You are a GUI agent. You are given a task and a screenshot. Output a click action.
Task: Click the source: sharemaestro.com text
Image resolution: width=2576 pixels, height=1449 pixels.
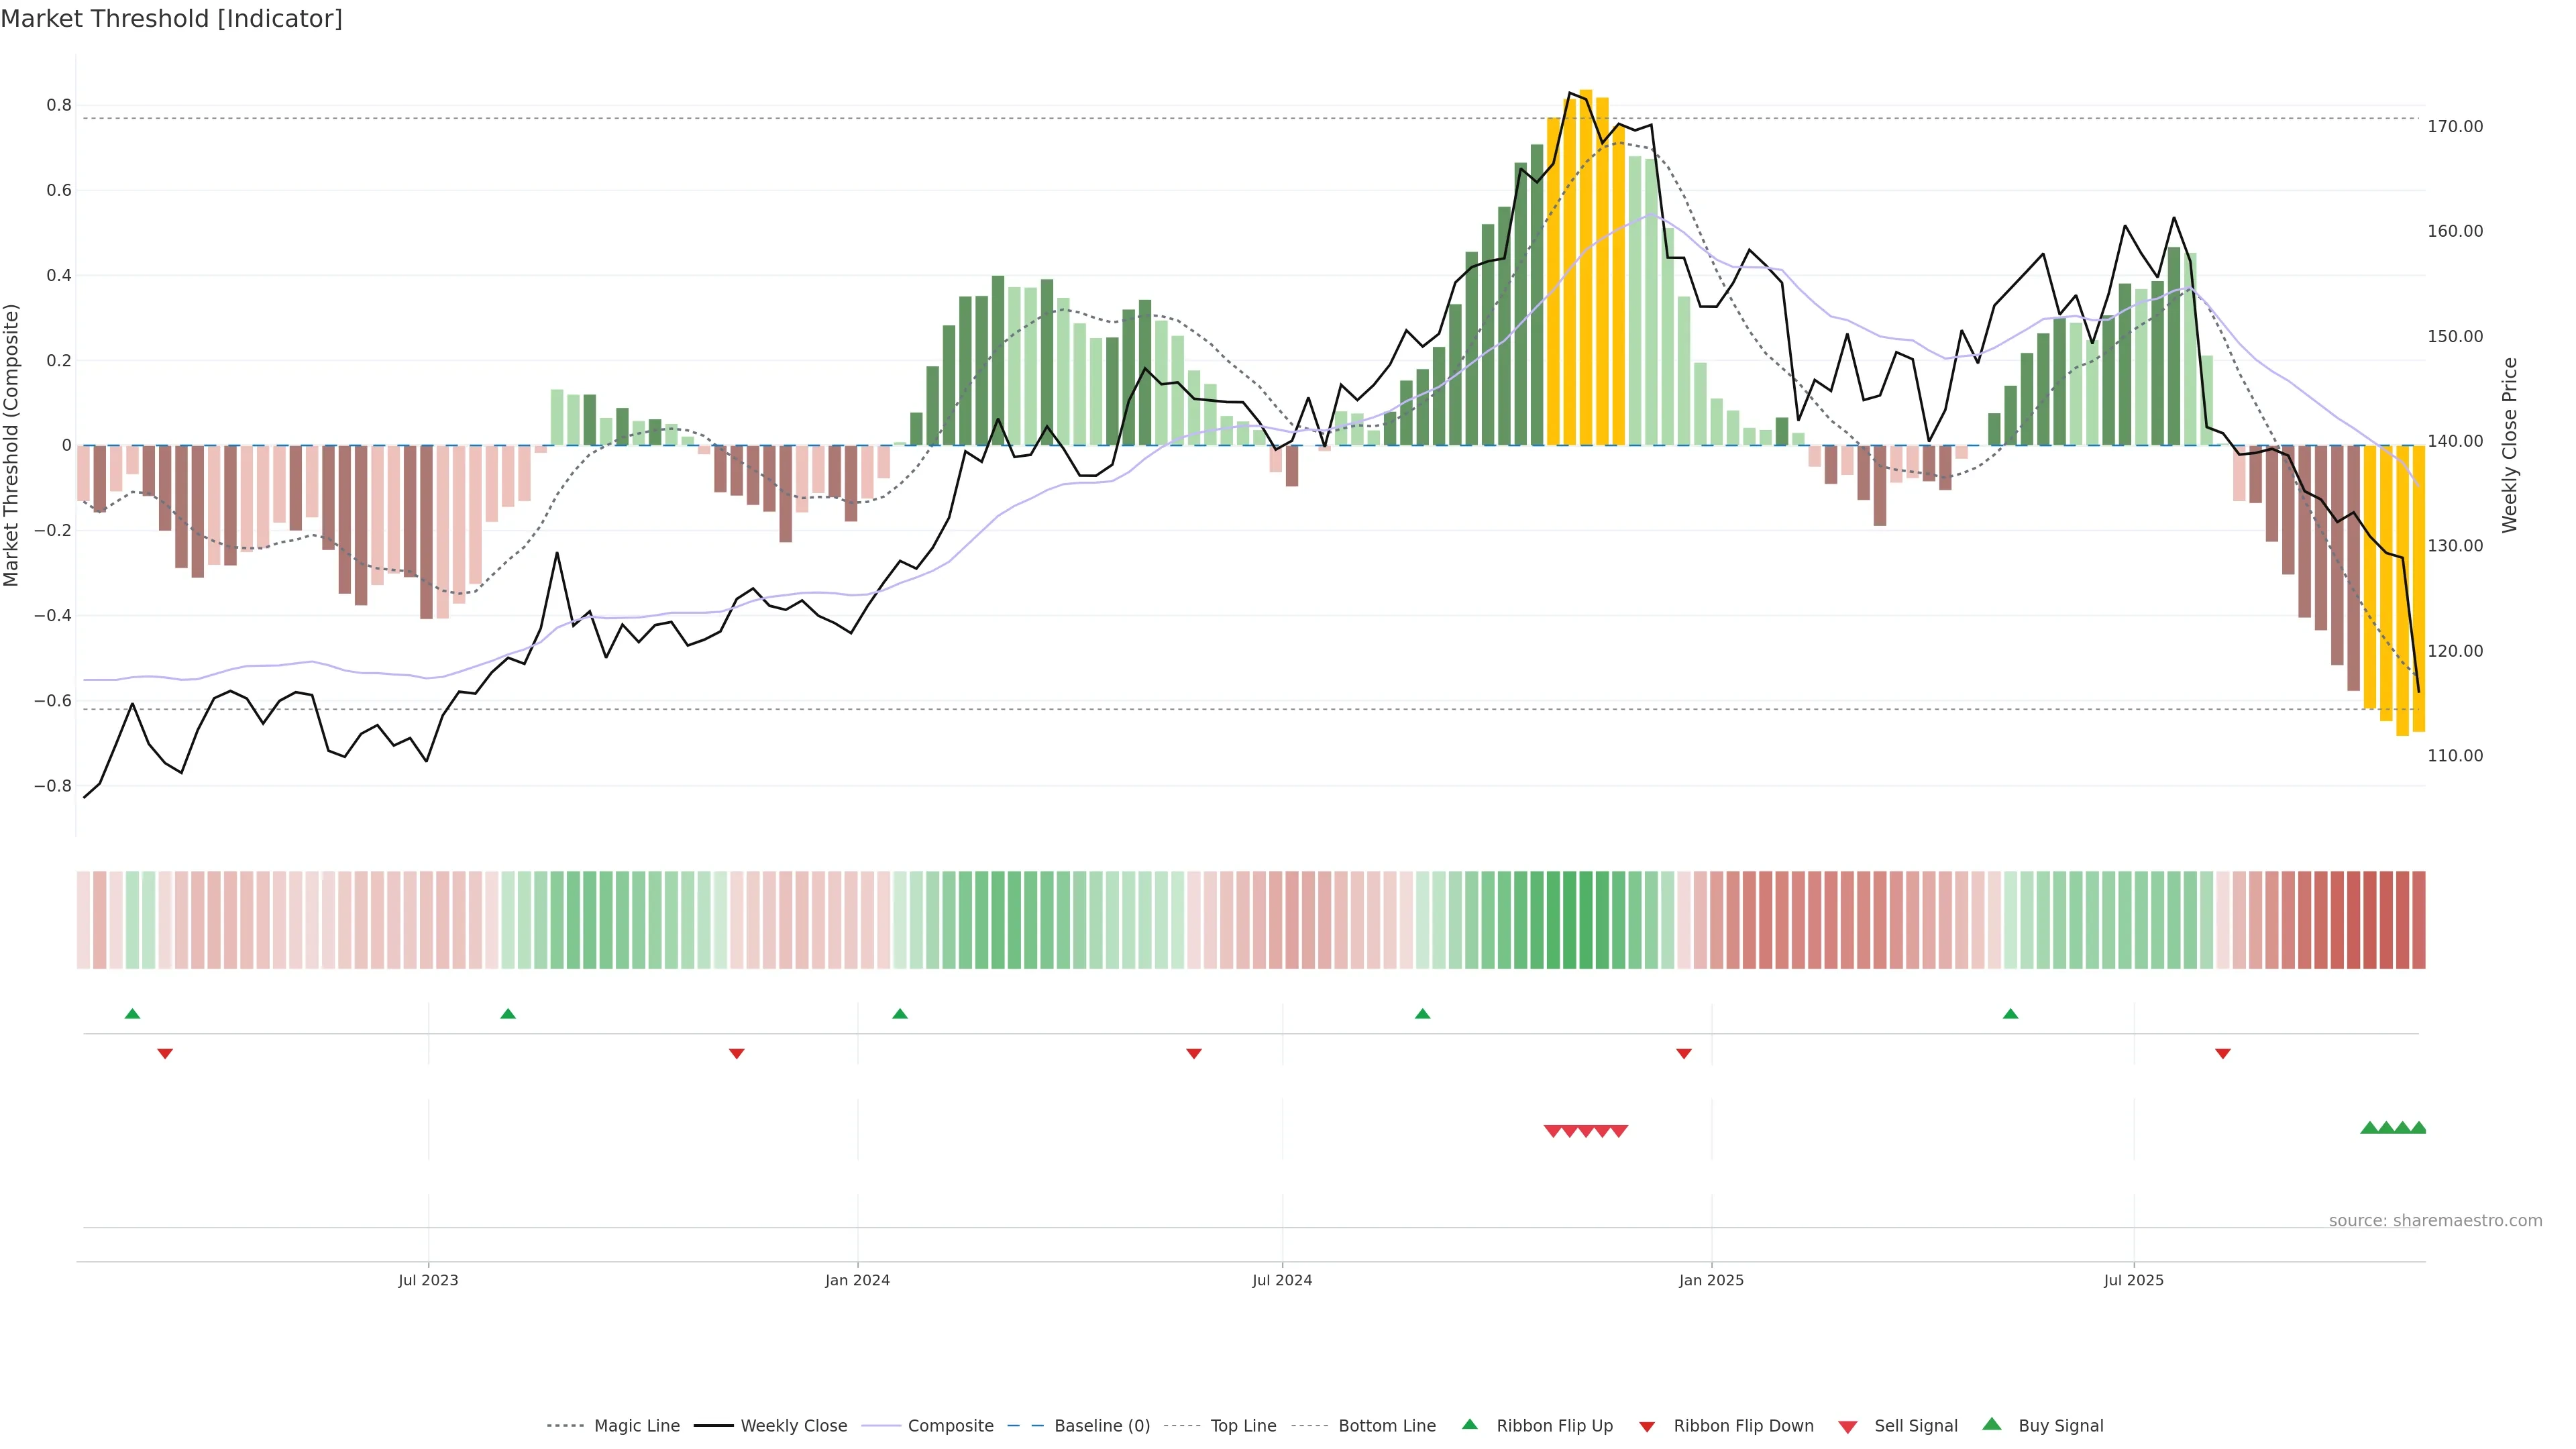(2435, 1221)
